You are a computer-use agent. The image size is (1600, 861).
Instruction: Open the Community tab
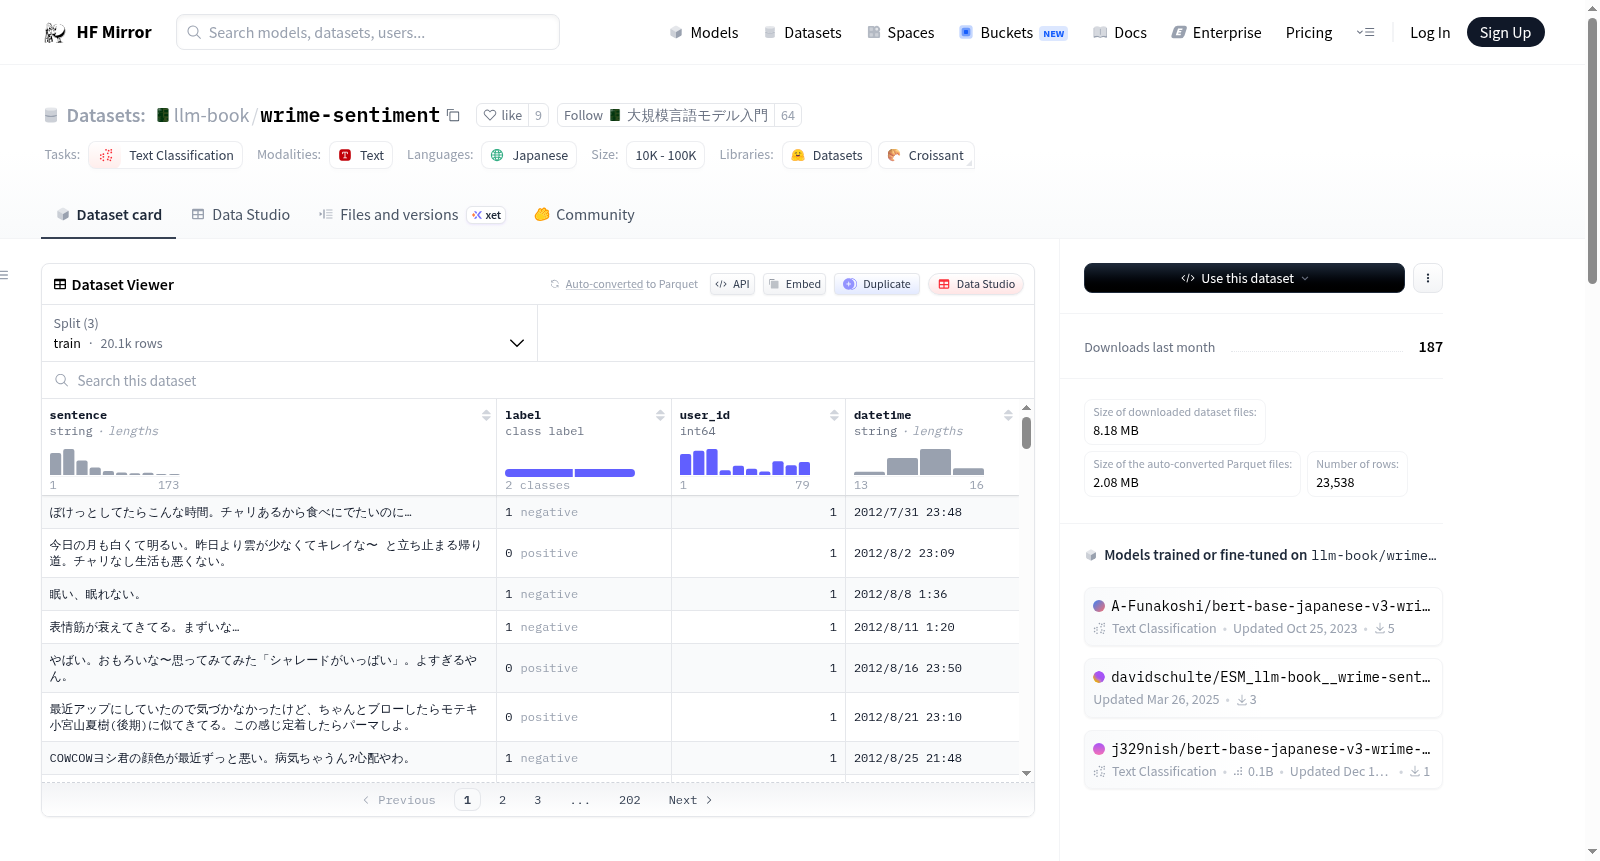click(x=584, y=215)
